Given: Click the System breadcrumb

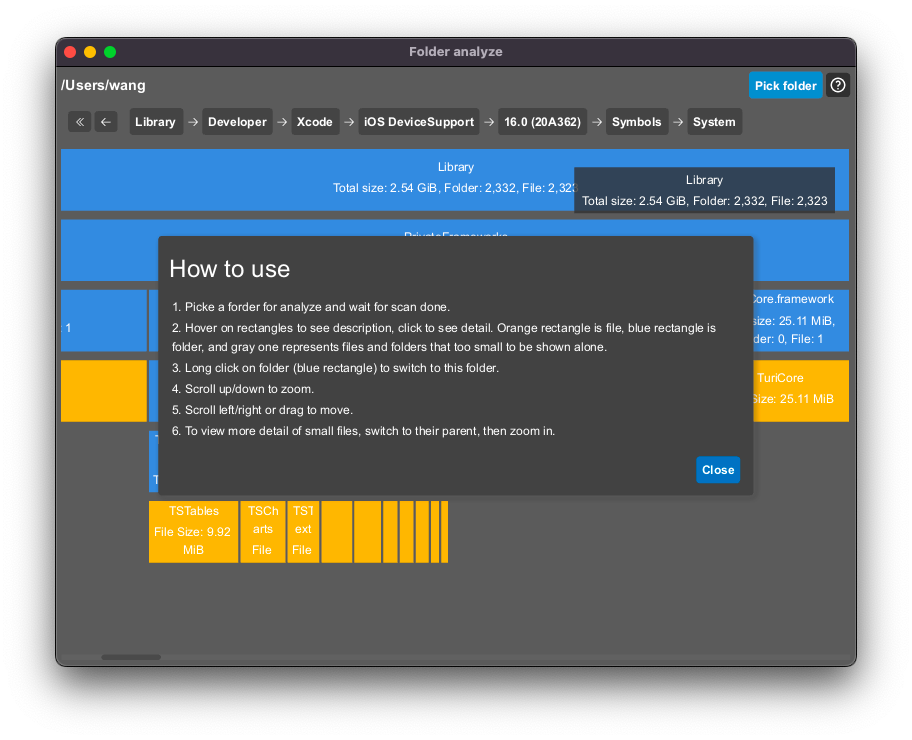Looking at the screenshot, I should click(x=714, y=122).
